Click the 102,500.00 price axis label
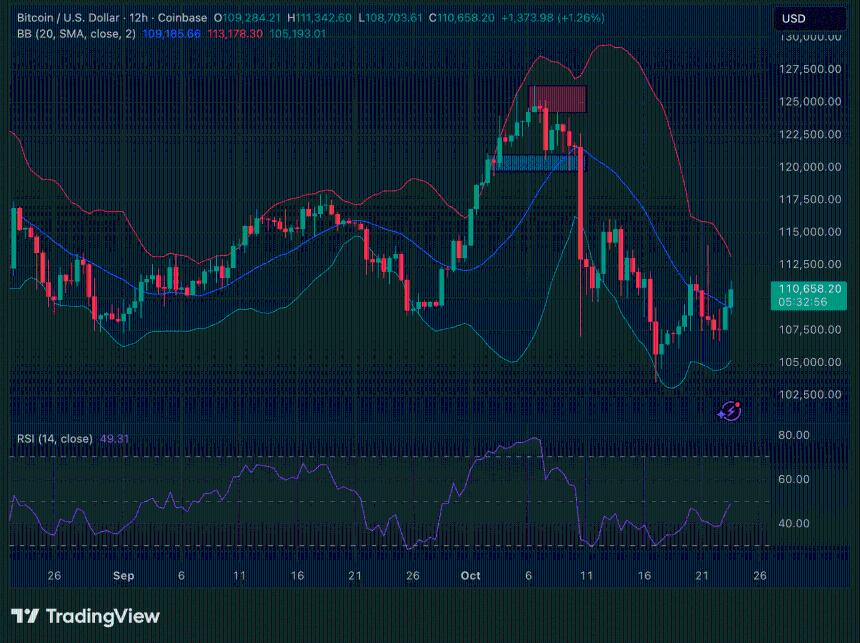Image resolution: width=860 pixels, height=643 pixels. [806, 394]
